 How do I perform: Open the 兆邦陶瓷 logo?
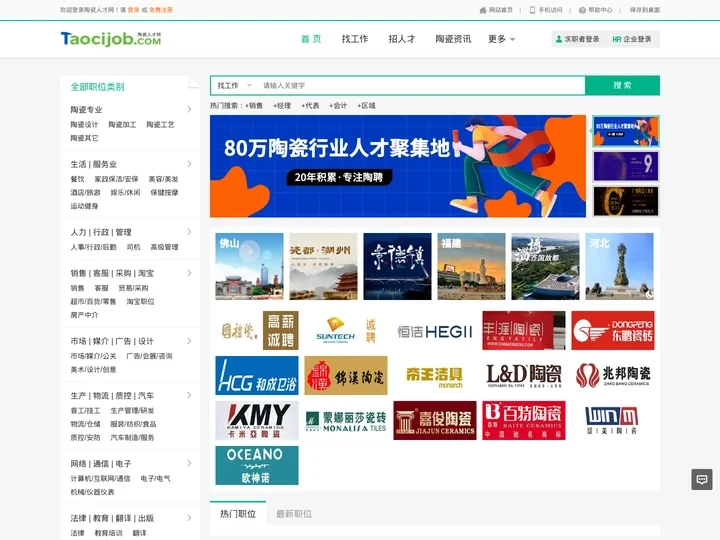pyautogui.click(x=613, y=375)
